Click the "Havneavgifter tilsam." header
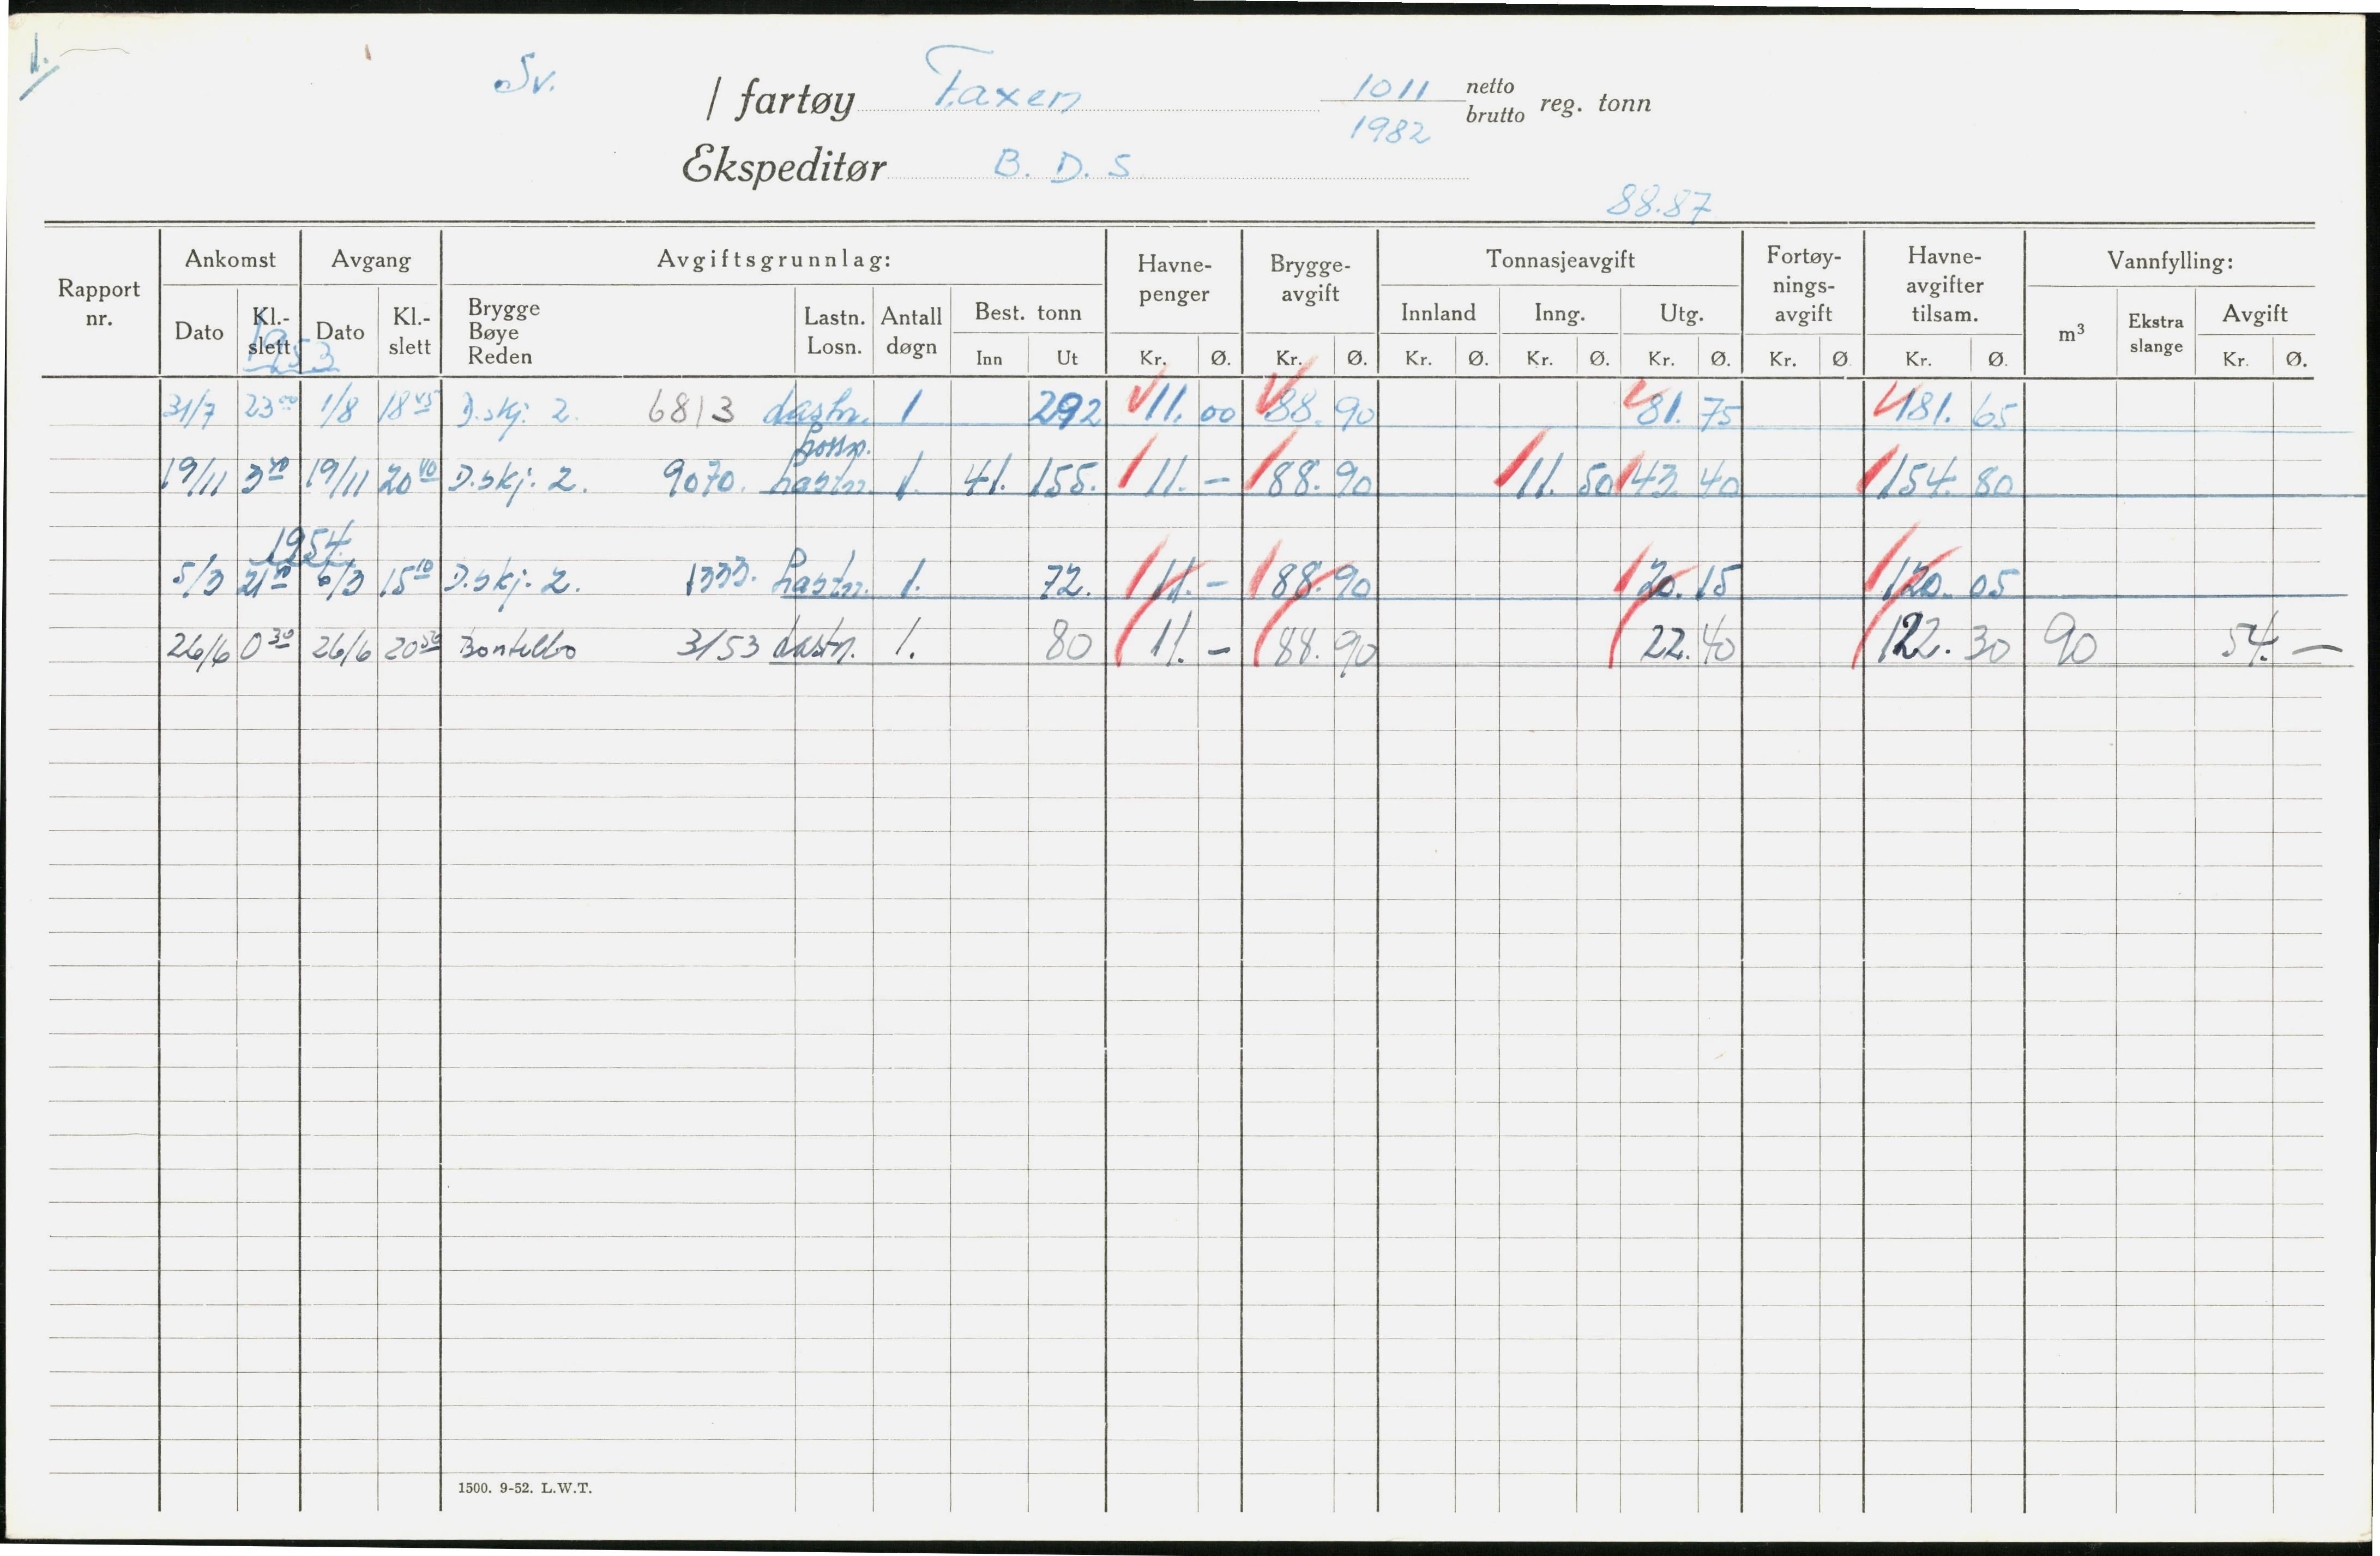Image resolution: width=2380 pixels, height=1556 pixels. pos(1944,285)
